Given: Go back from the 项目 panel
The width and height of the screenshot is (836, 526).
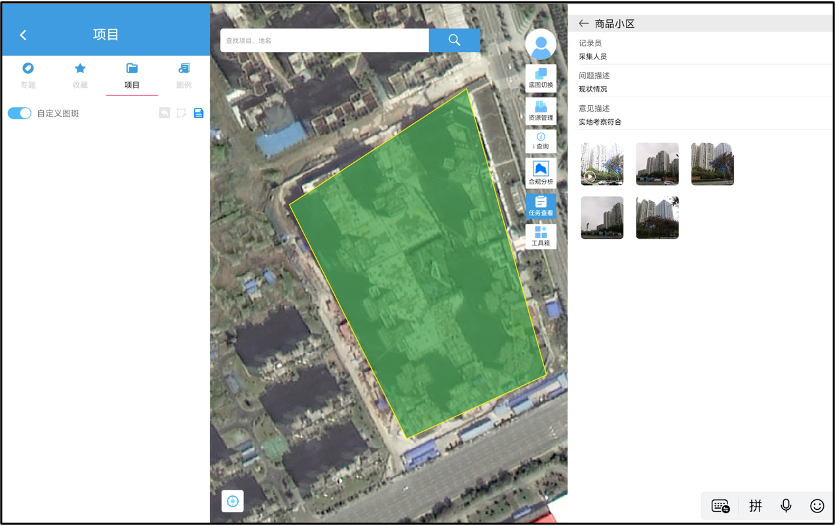Looking at the screenshot, I should click(x=23, y=35).
